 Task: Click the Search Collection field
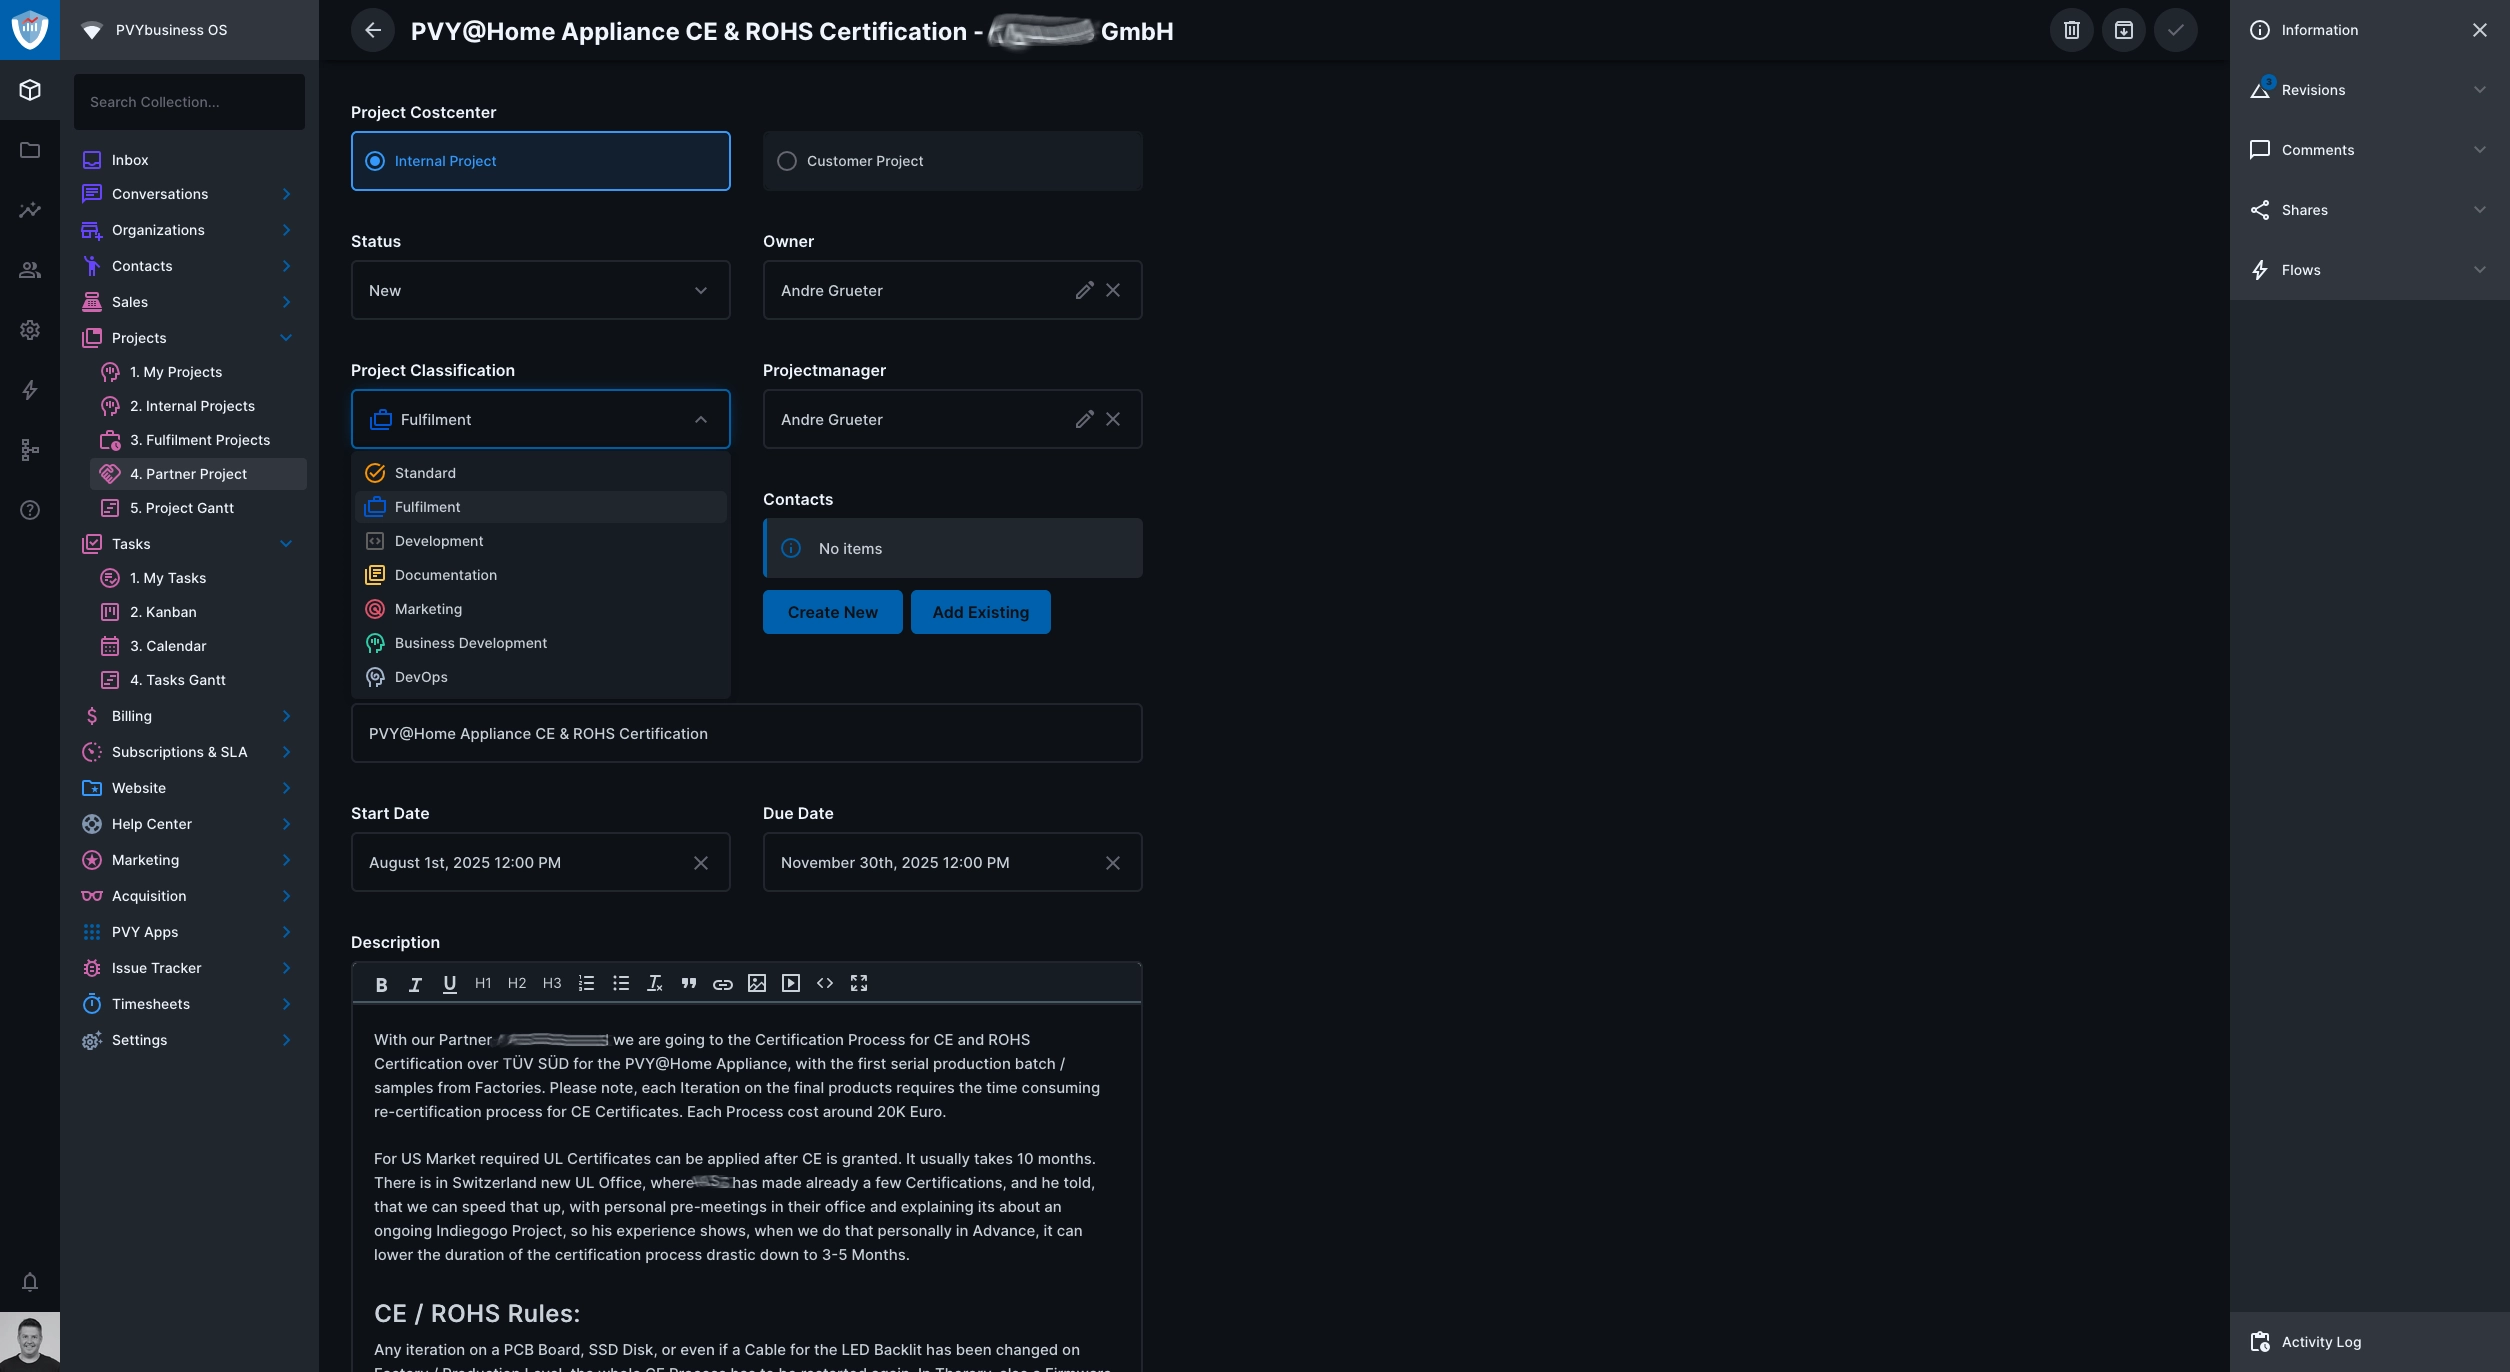189,102
